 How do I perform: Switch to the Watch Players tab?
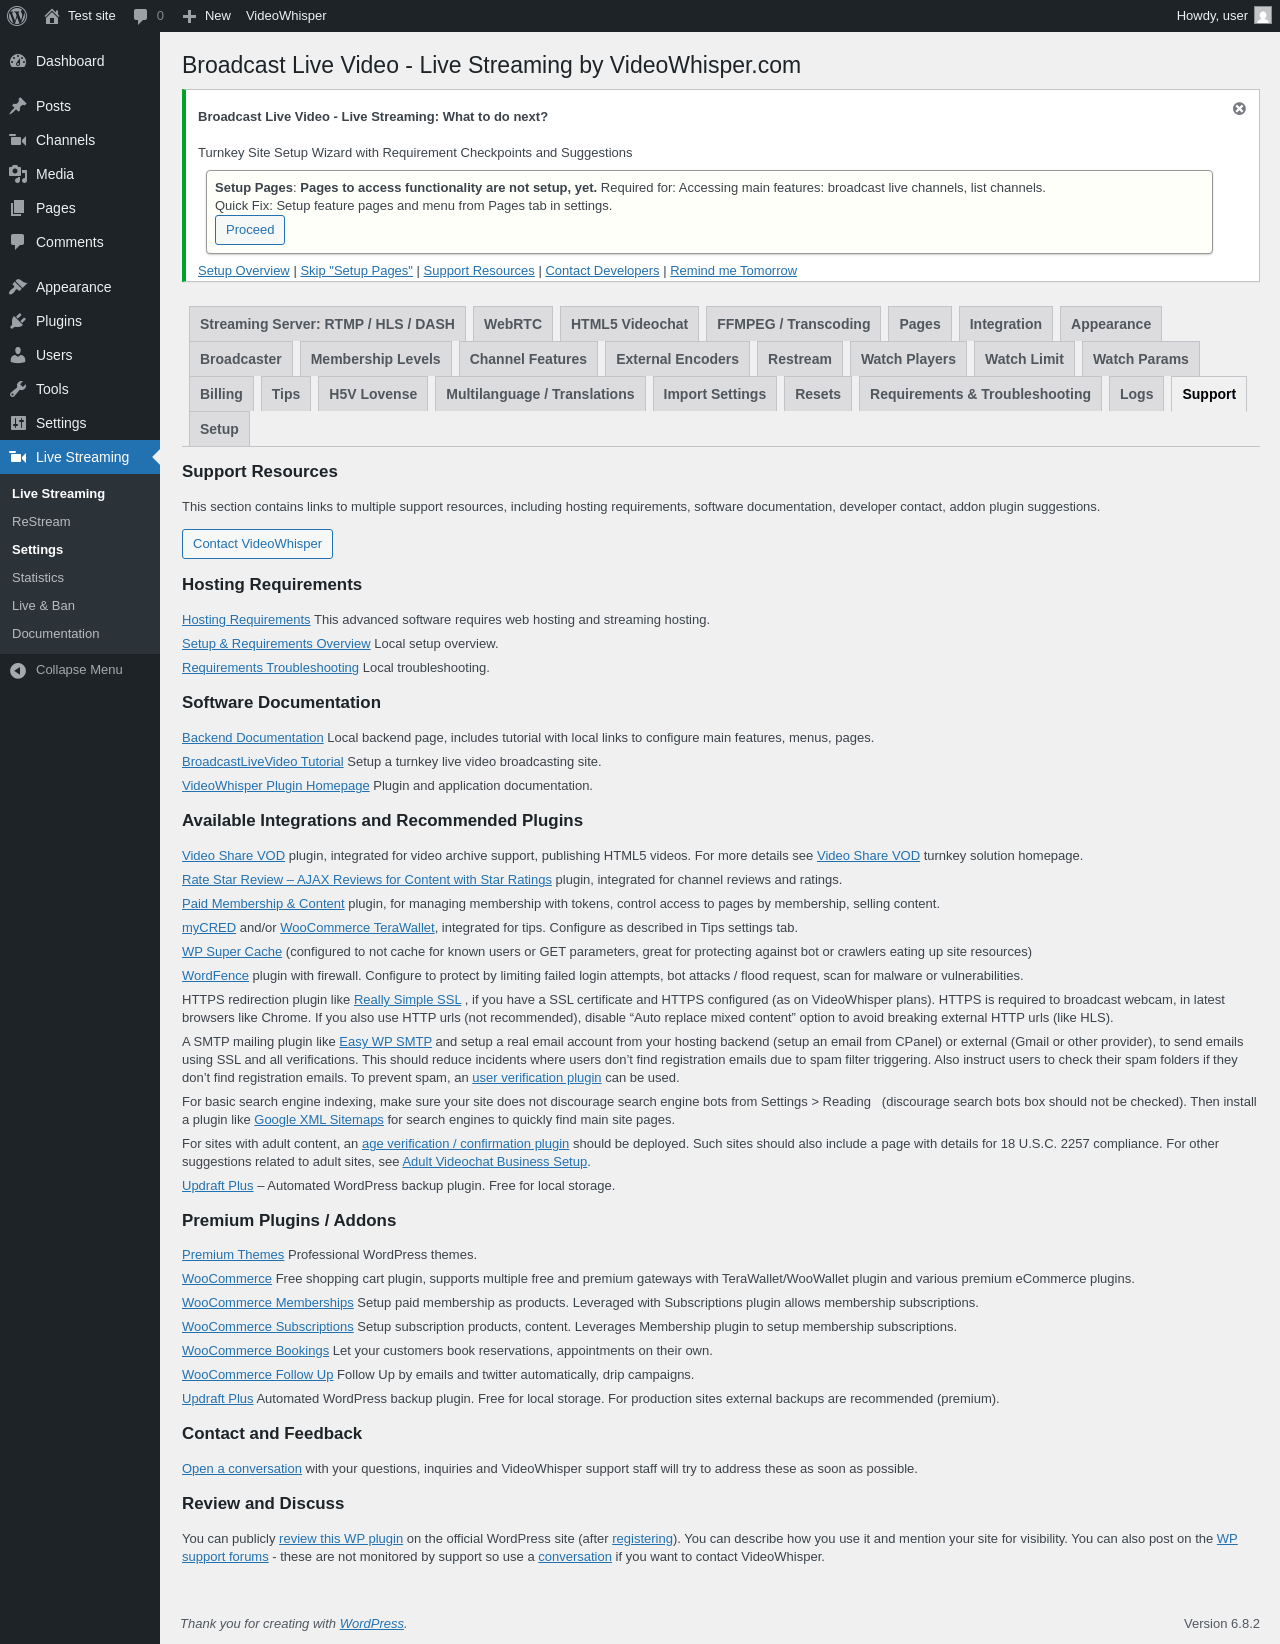[908, 359]
